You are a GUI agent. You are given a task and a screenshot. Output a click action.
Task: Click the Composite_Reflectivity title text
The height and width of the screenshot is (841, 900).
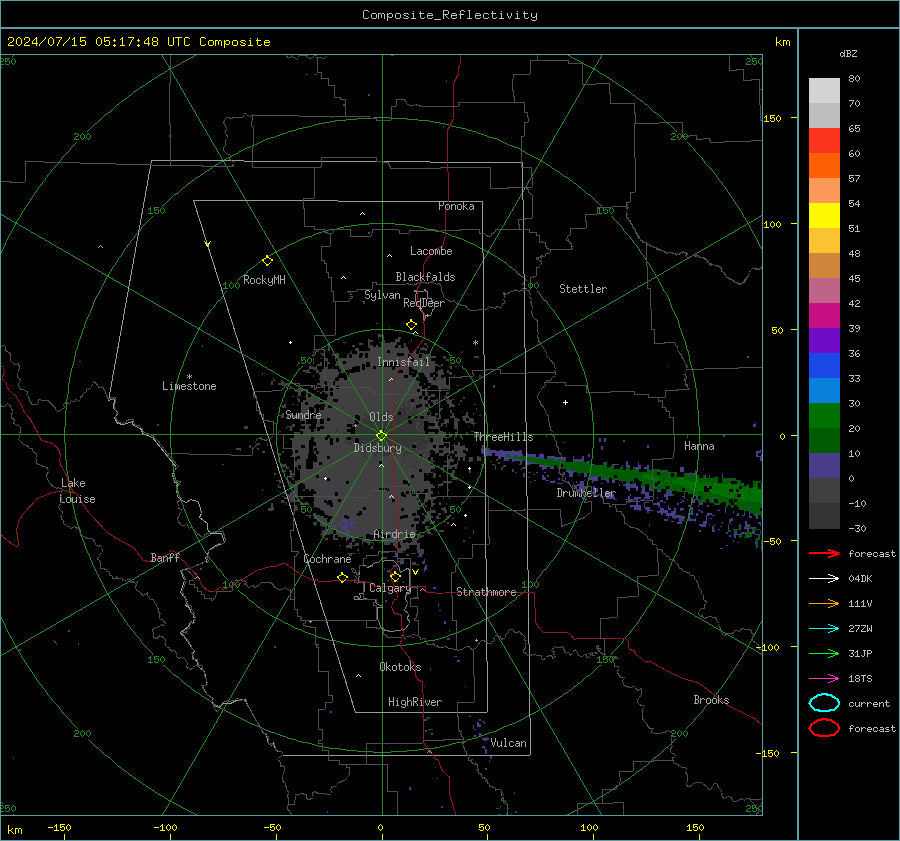pos(450,15)
